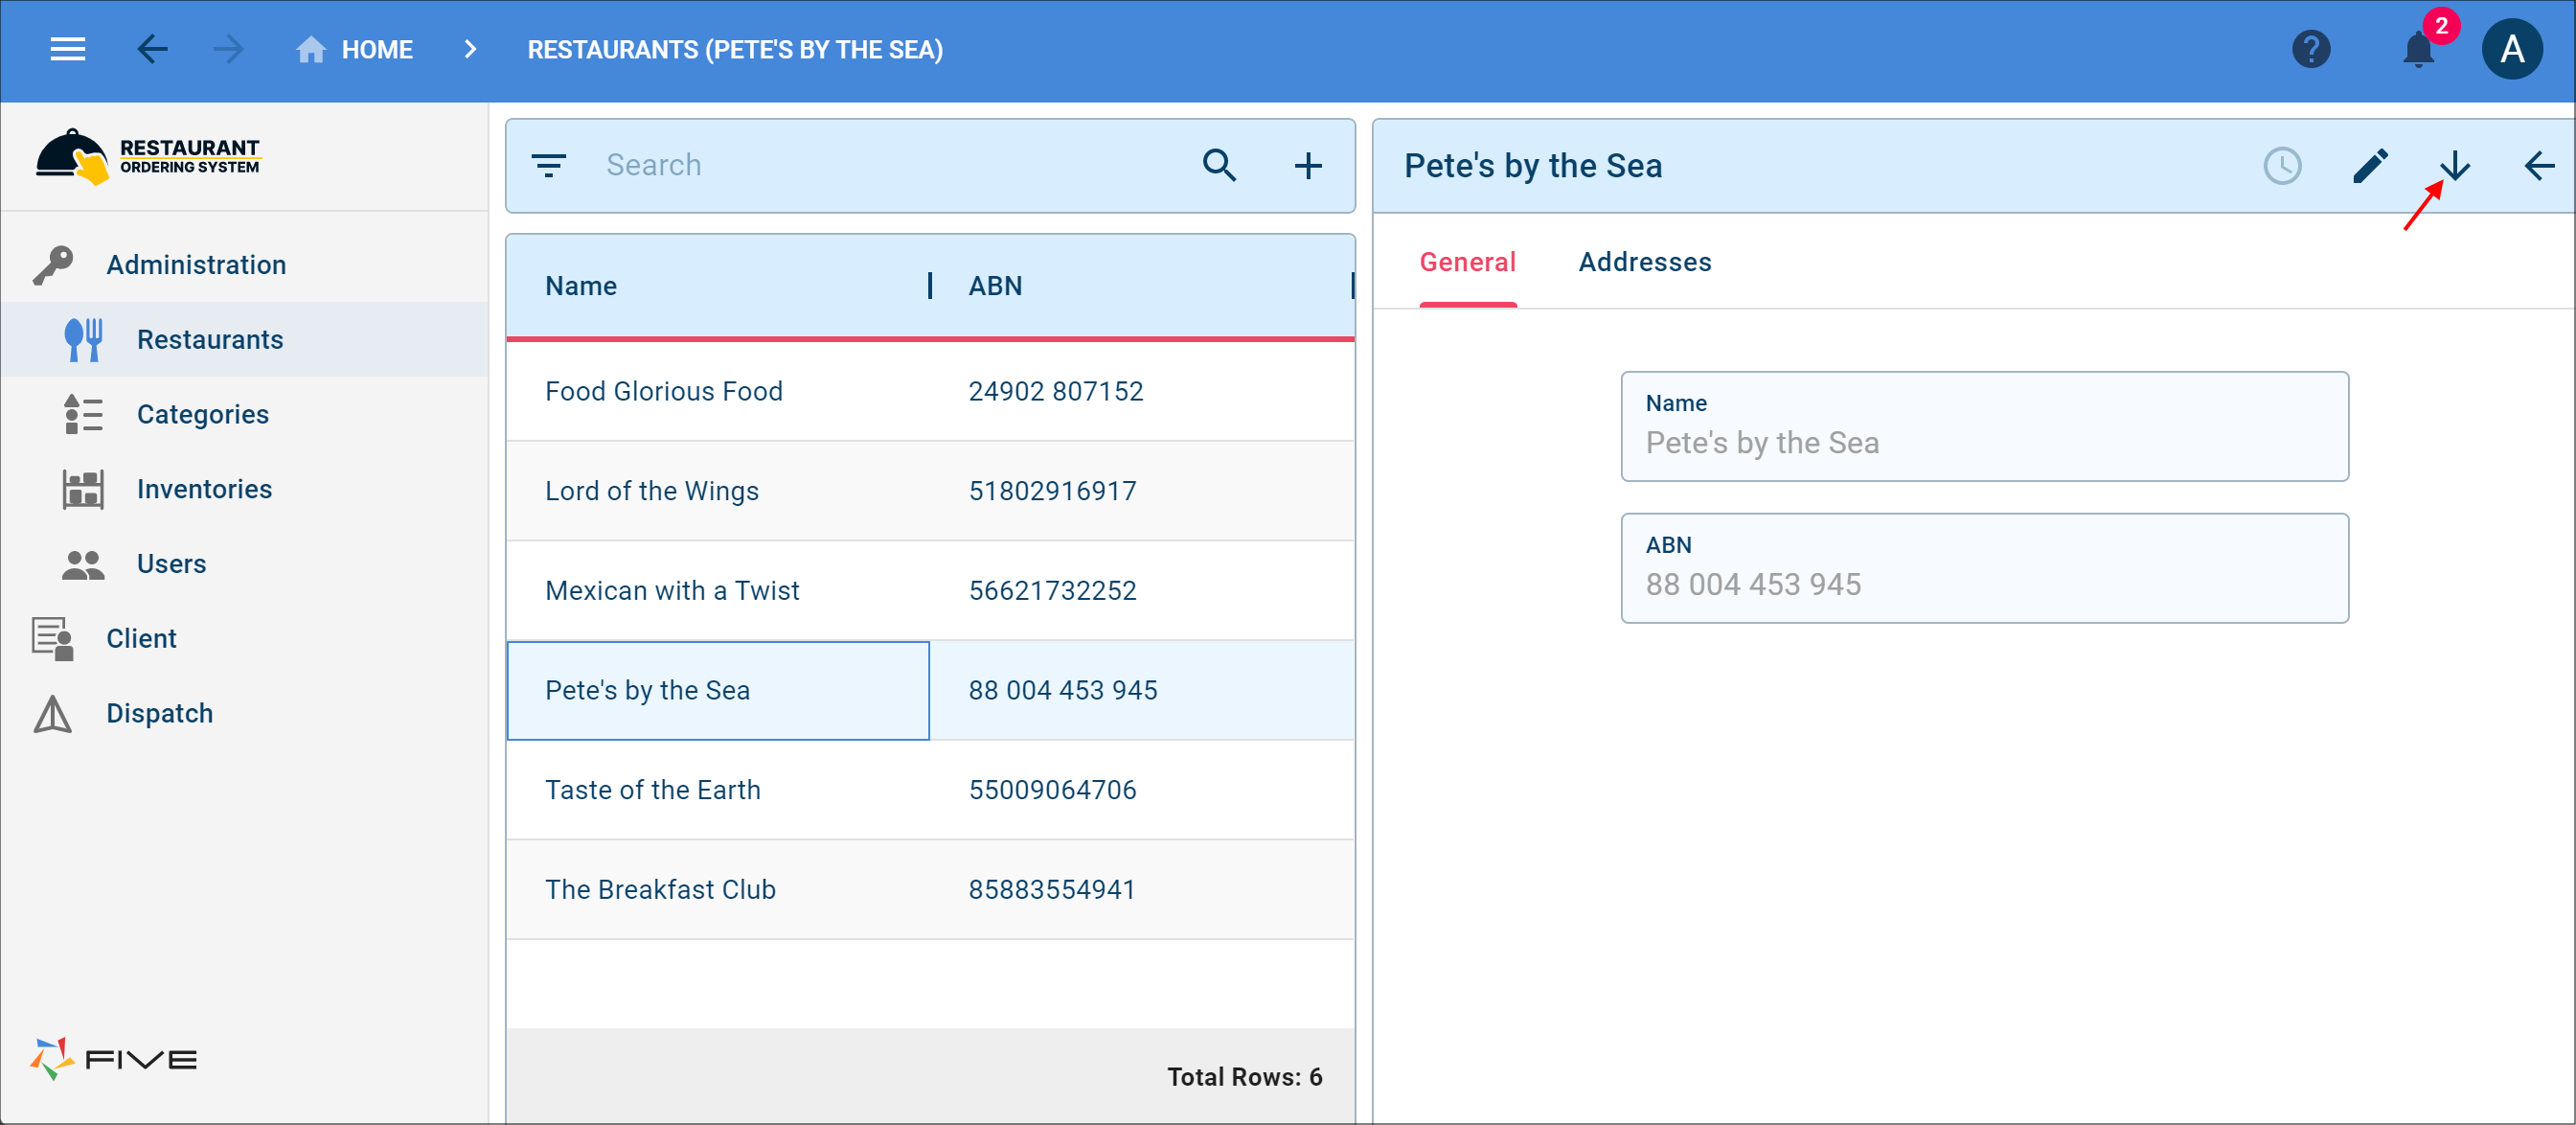
Task: Click the Total Rows: 6 label
Action: (1244, 1076)
